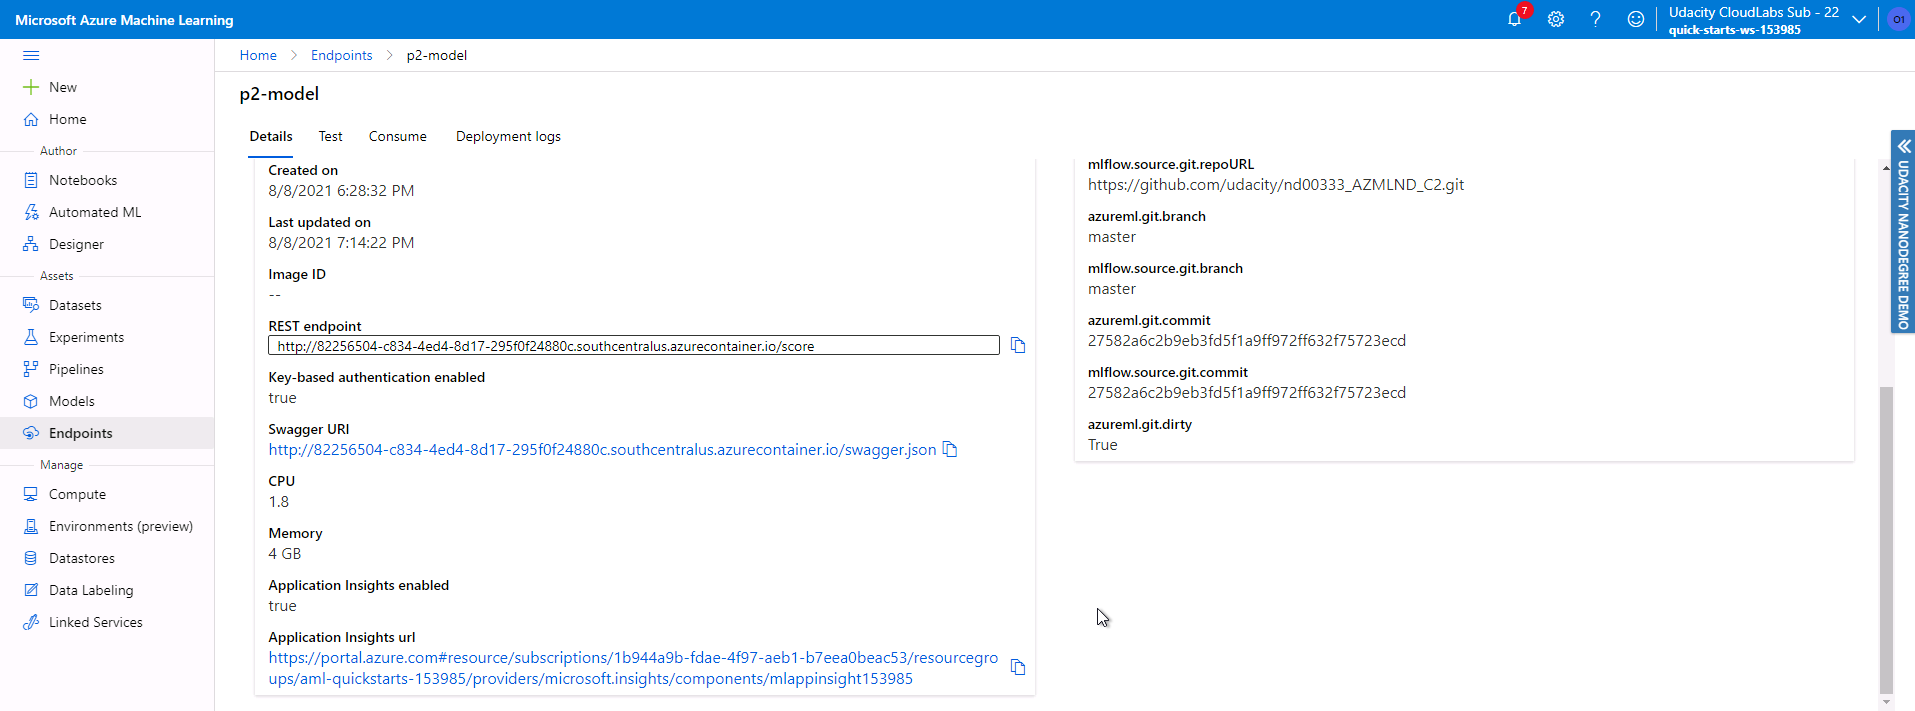The image size is (1915, 711).
Task: Select the azureml.git.commit hash value
Action: pos(1247,341)
